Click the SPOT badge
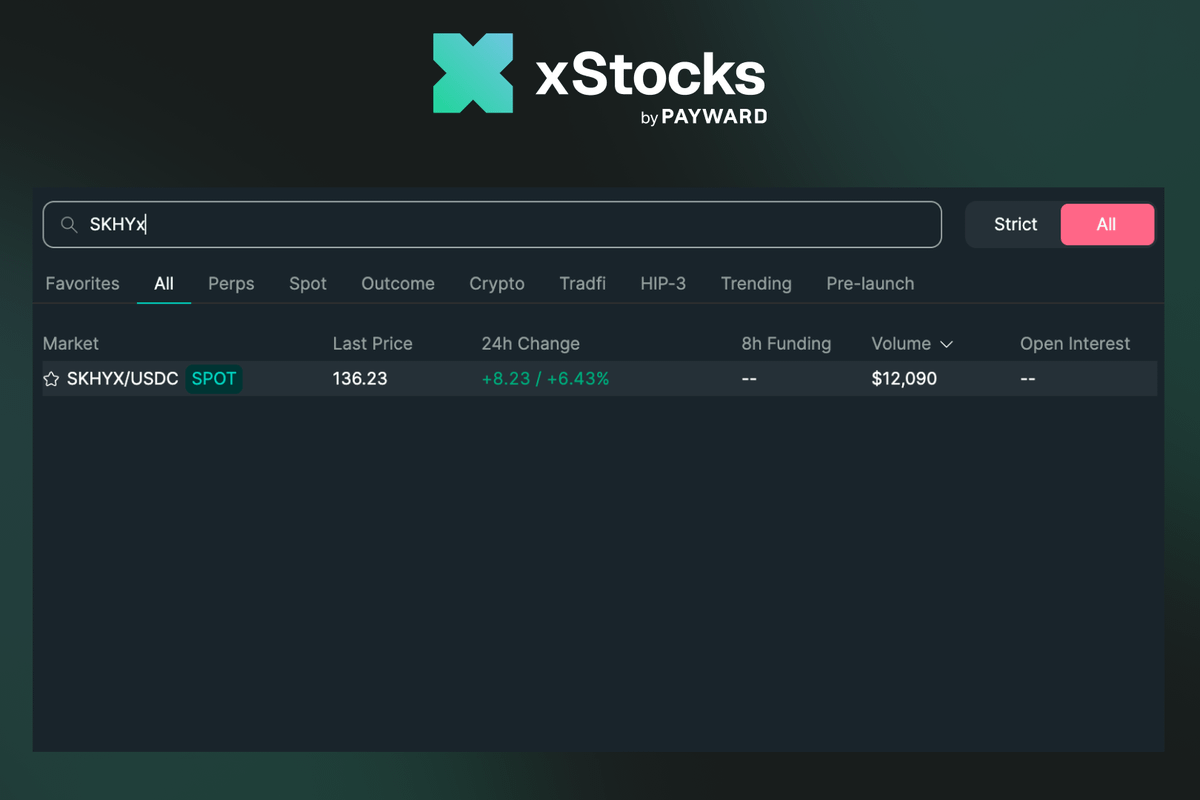The height and width of the screenshot is (800, 1200). click(x=214, y=379)
